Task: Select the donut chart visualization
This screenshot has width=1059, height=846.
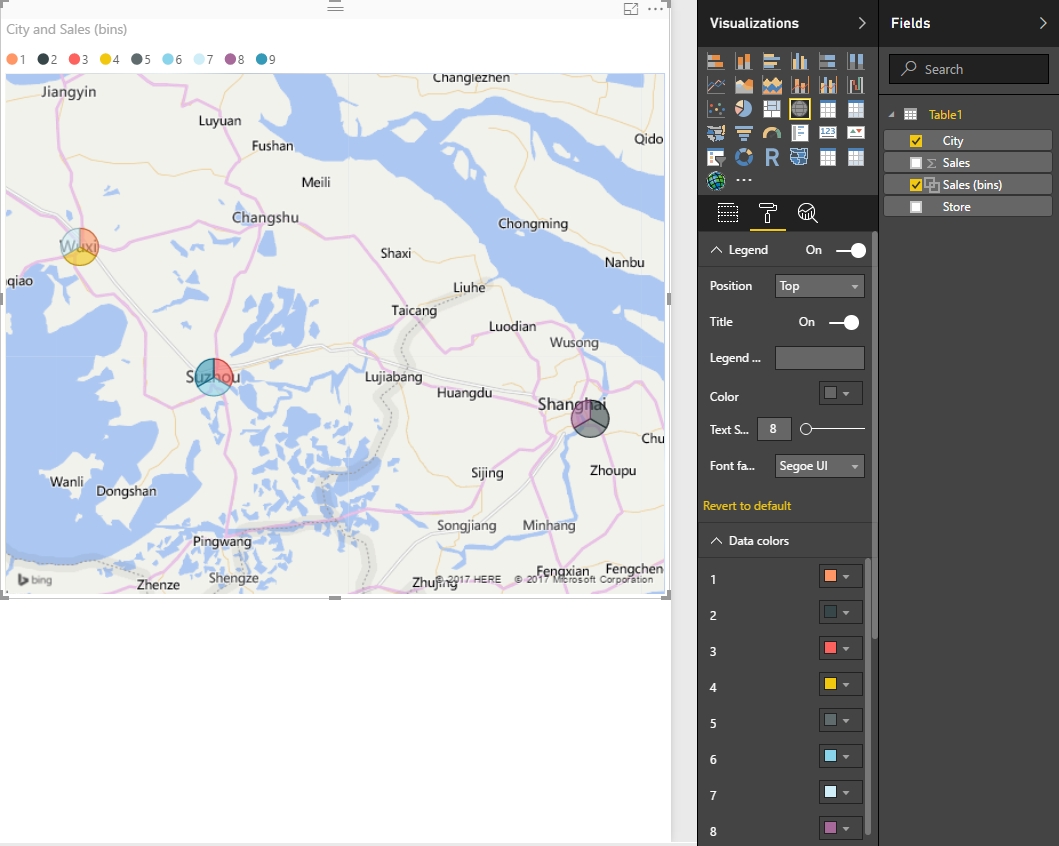Action: point(744,157)
